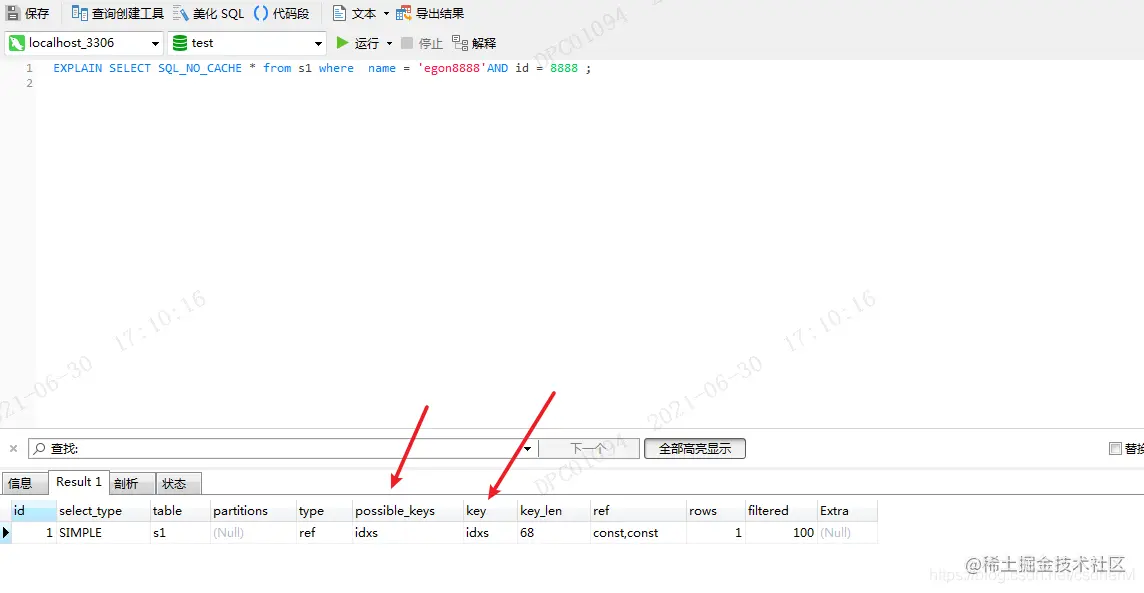
Task: Open the code snippet (代码段) tool
Action: point(282,13)
